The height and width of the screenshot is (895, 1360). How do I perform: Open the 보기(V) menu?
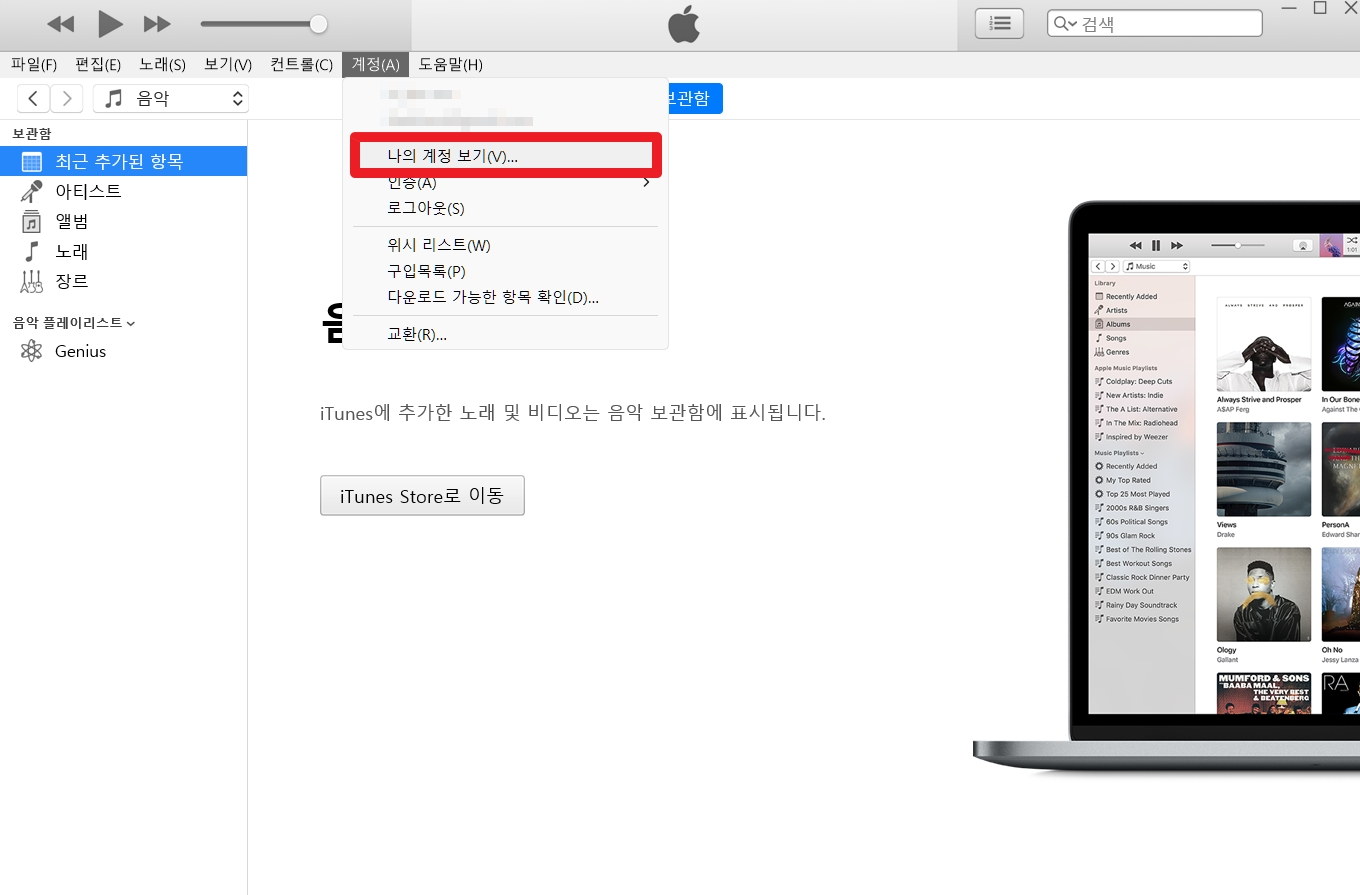click(x=228, y=65)
